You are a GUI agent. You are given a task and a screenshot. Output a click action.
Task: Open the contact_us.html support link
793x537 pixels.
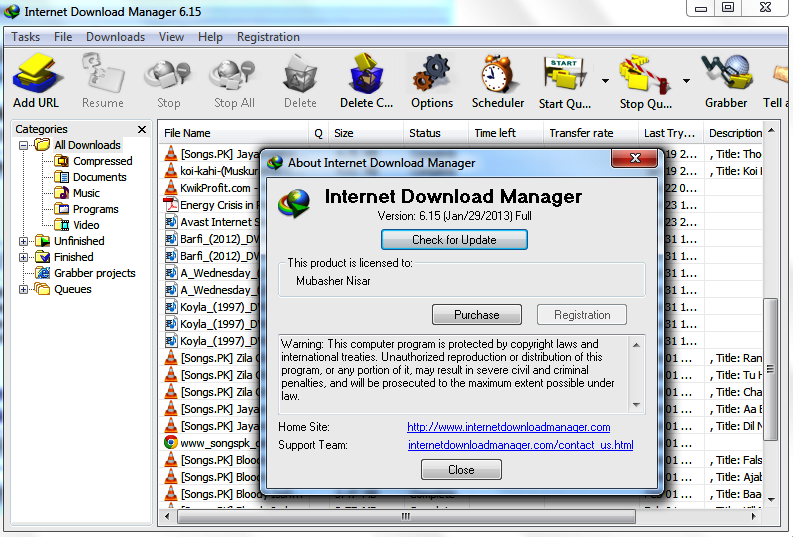tap(520, 445)
